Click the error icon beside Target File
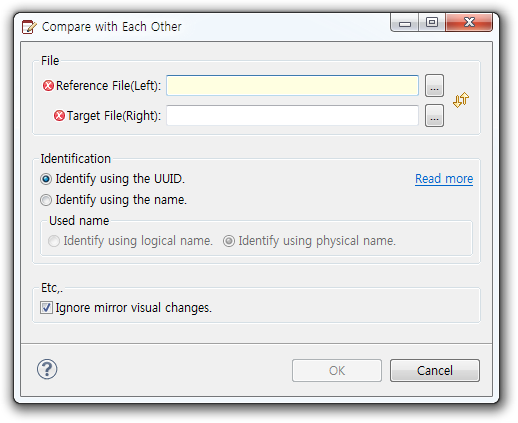Viewport: 518px width, 423px height. tap(59, 116)
